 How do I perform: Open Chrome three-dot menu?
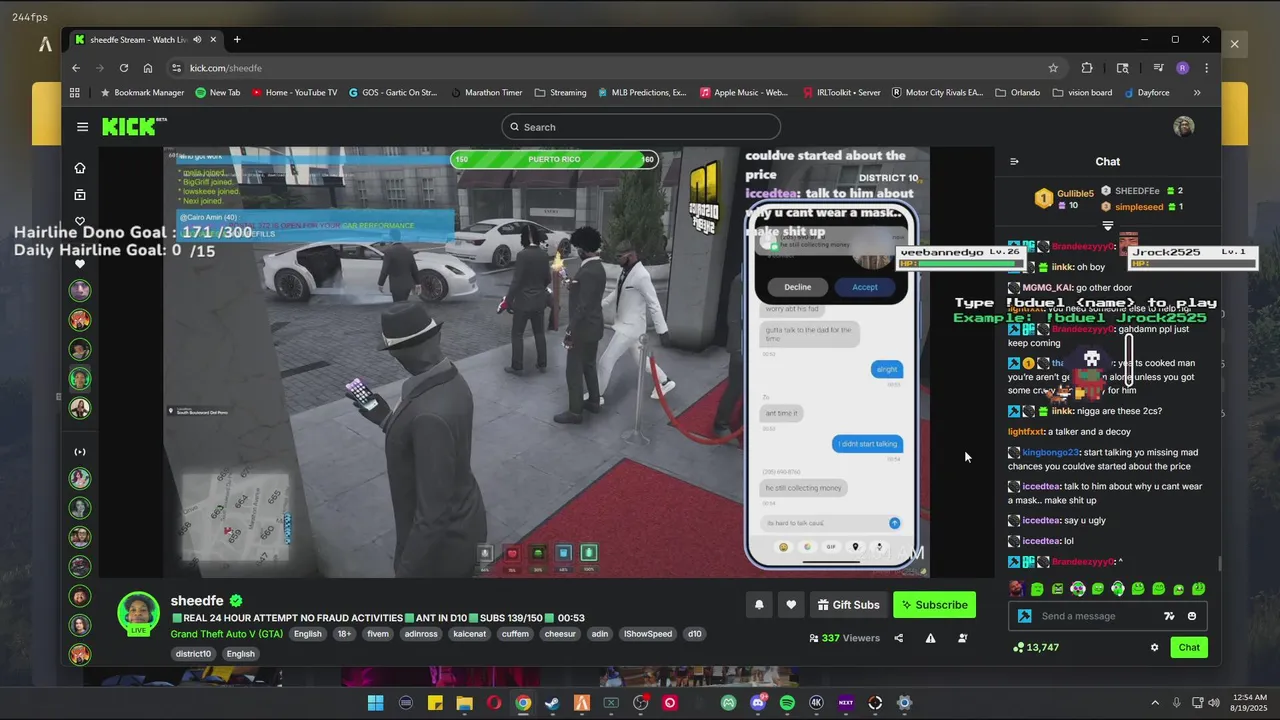[x=1207, y=68]
